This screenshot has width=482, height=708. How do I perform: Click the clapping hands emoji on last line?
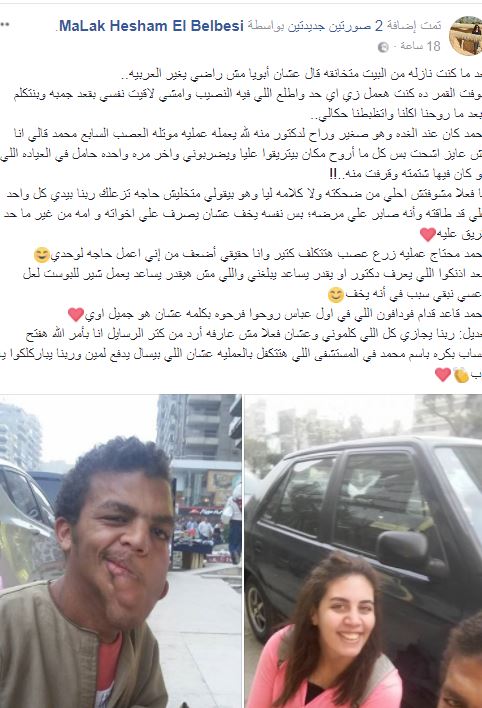(461, 374)
